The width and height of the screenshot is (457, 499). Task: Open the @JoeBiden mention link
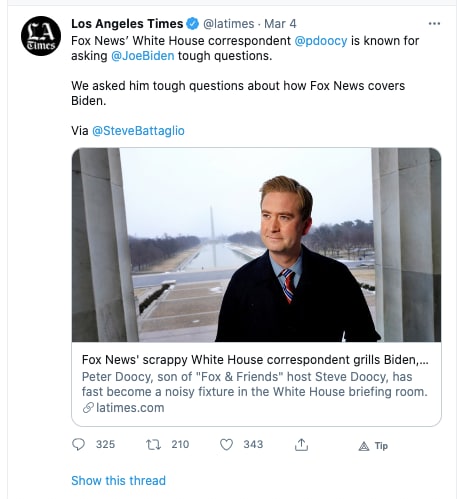pos(143,56)
